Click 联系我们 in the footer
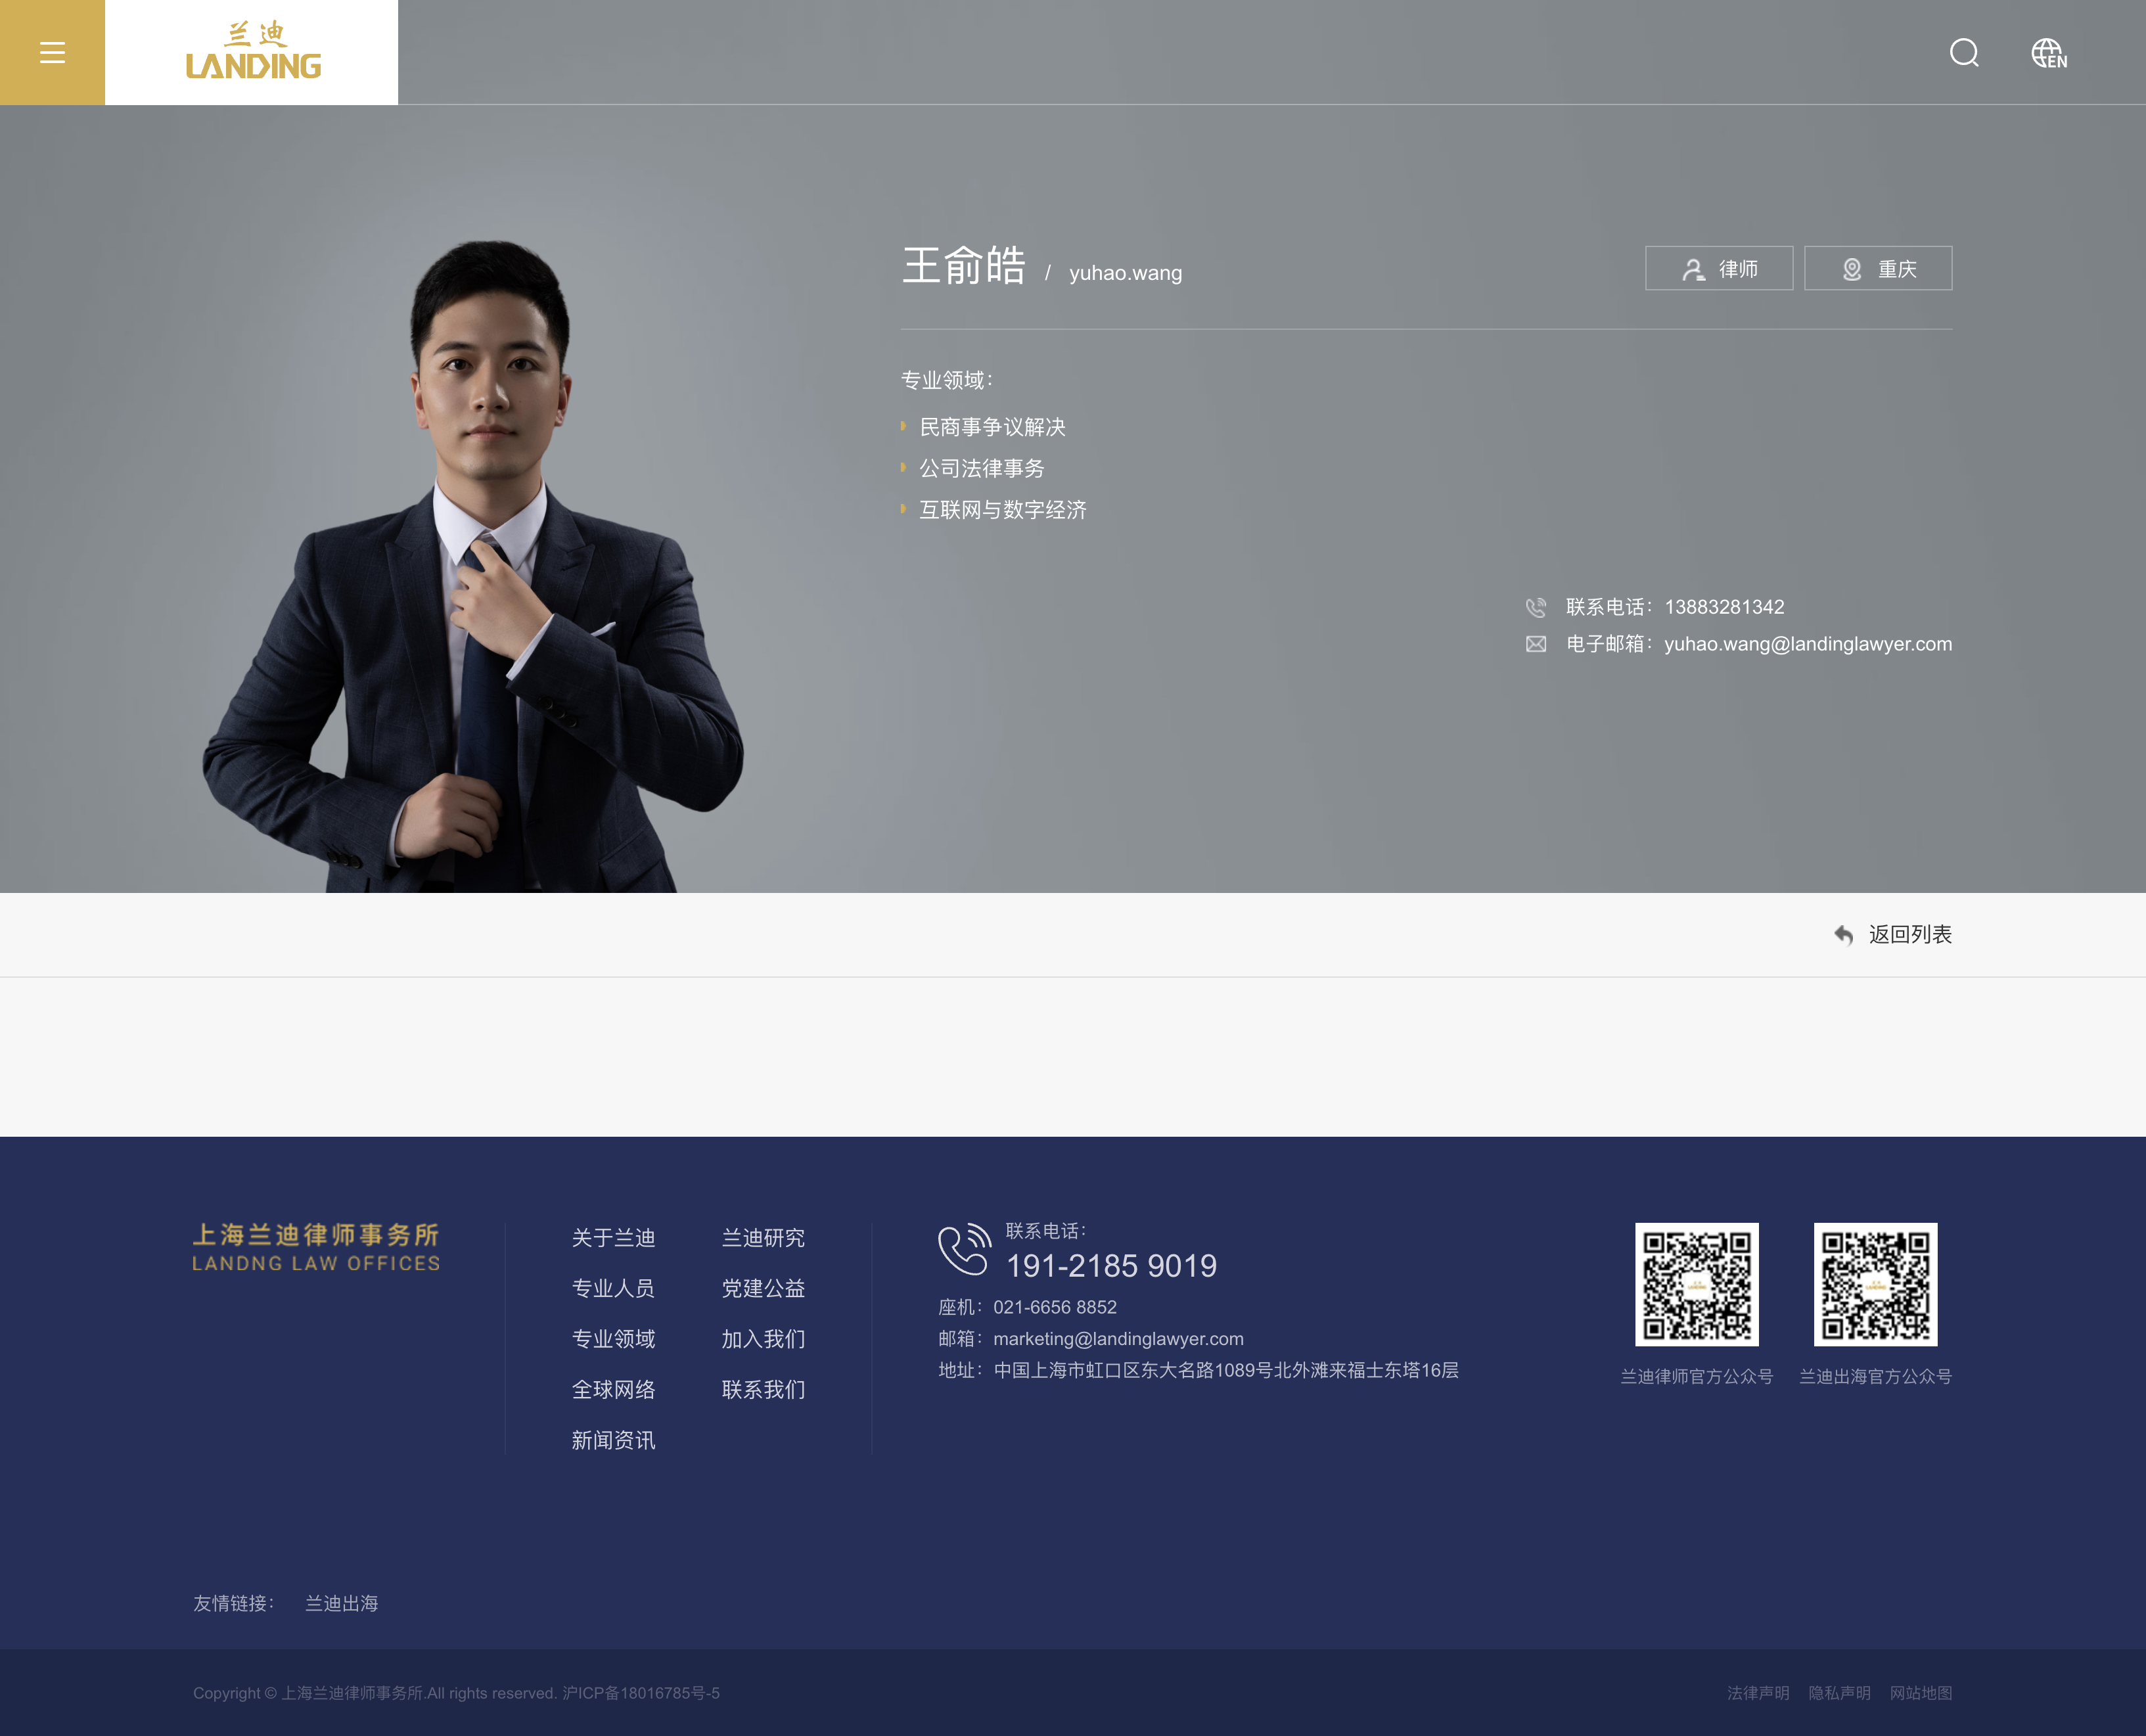Viewport: 2146px width, 1736px height. coord(763,1389)
